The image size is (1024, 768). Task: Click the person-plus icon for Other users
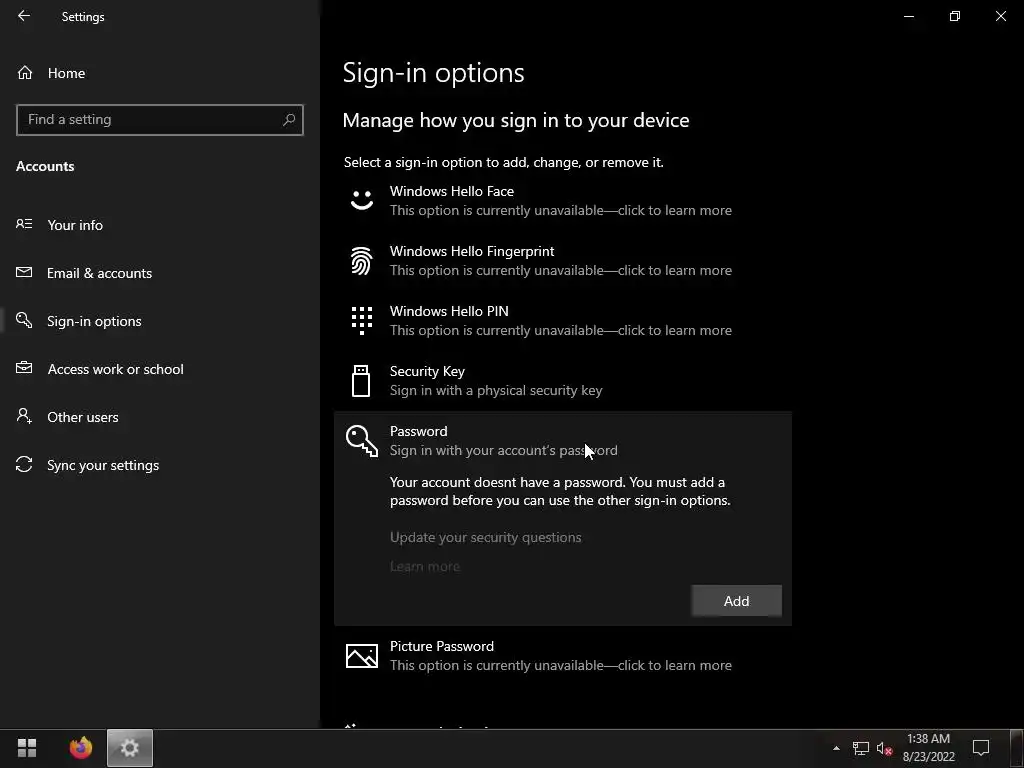tap(24, 416)
